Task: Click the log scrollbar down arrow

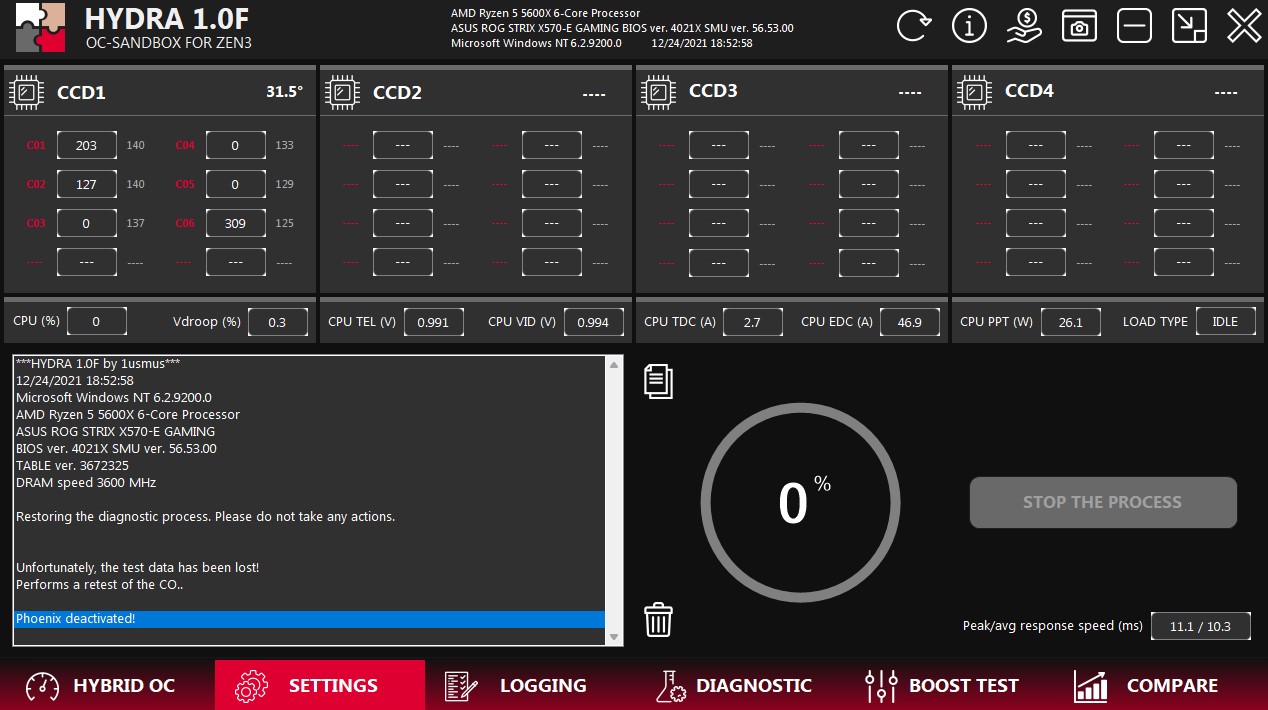Action: click(614, 636)
